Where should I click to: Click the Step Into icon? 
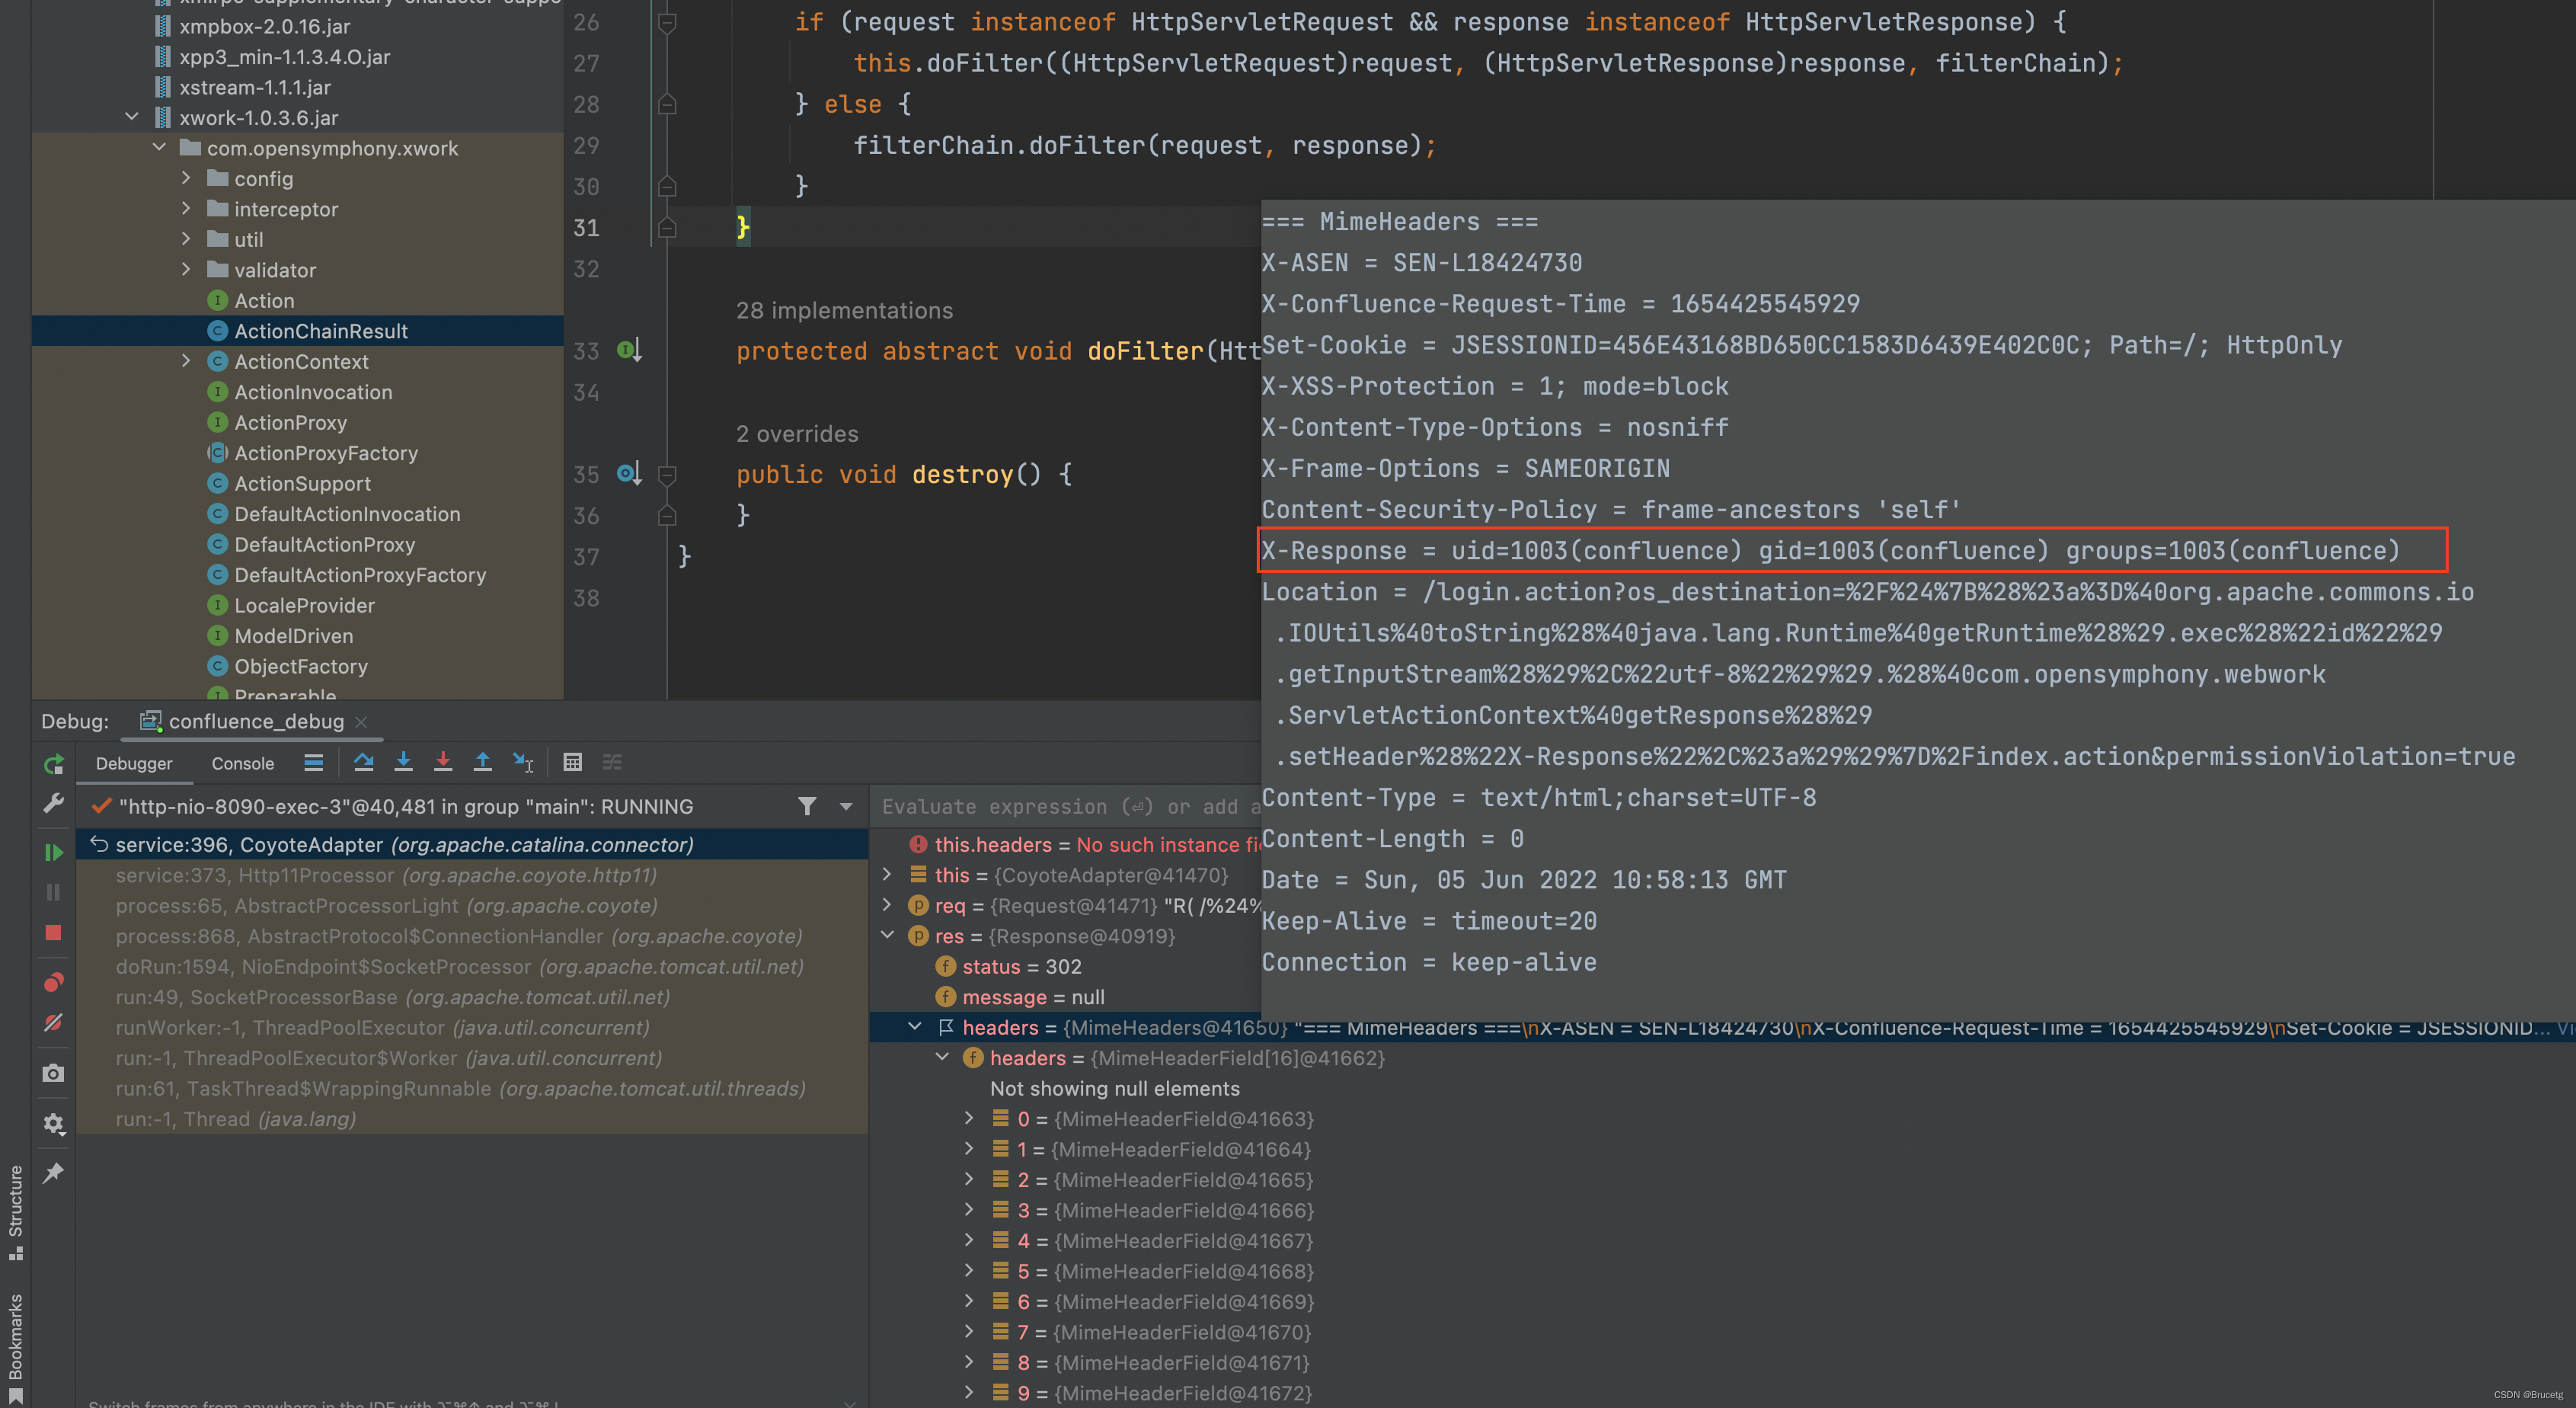403,762
